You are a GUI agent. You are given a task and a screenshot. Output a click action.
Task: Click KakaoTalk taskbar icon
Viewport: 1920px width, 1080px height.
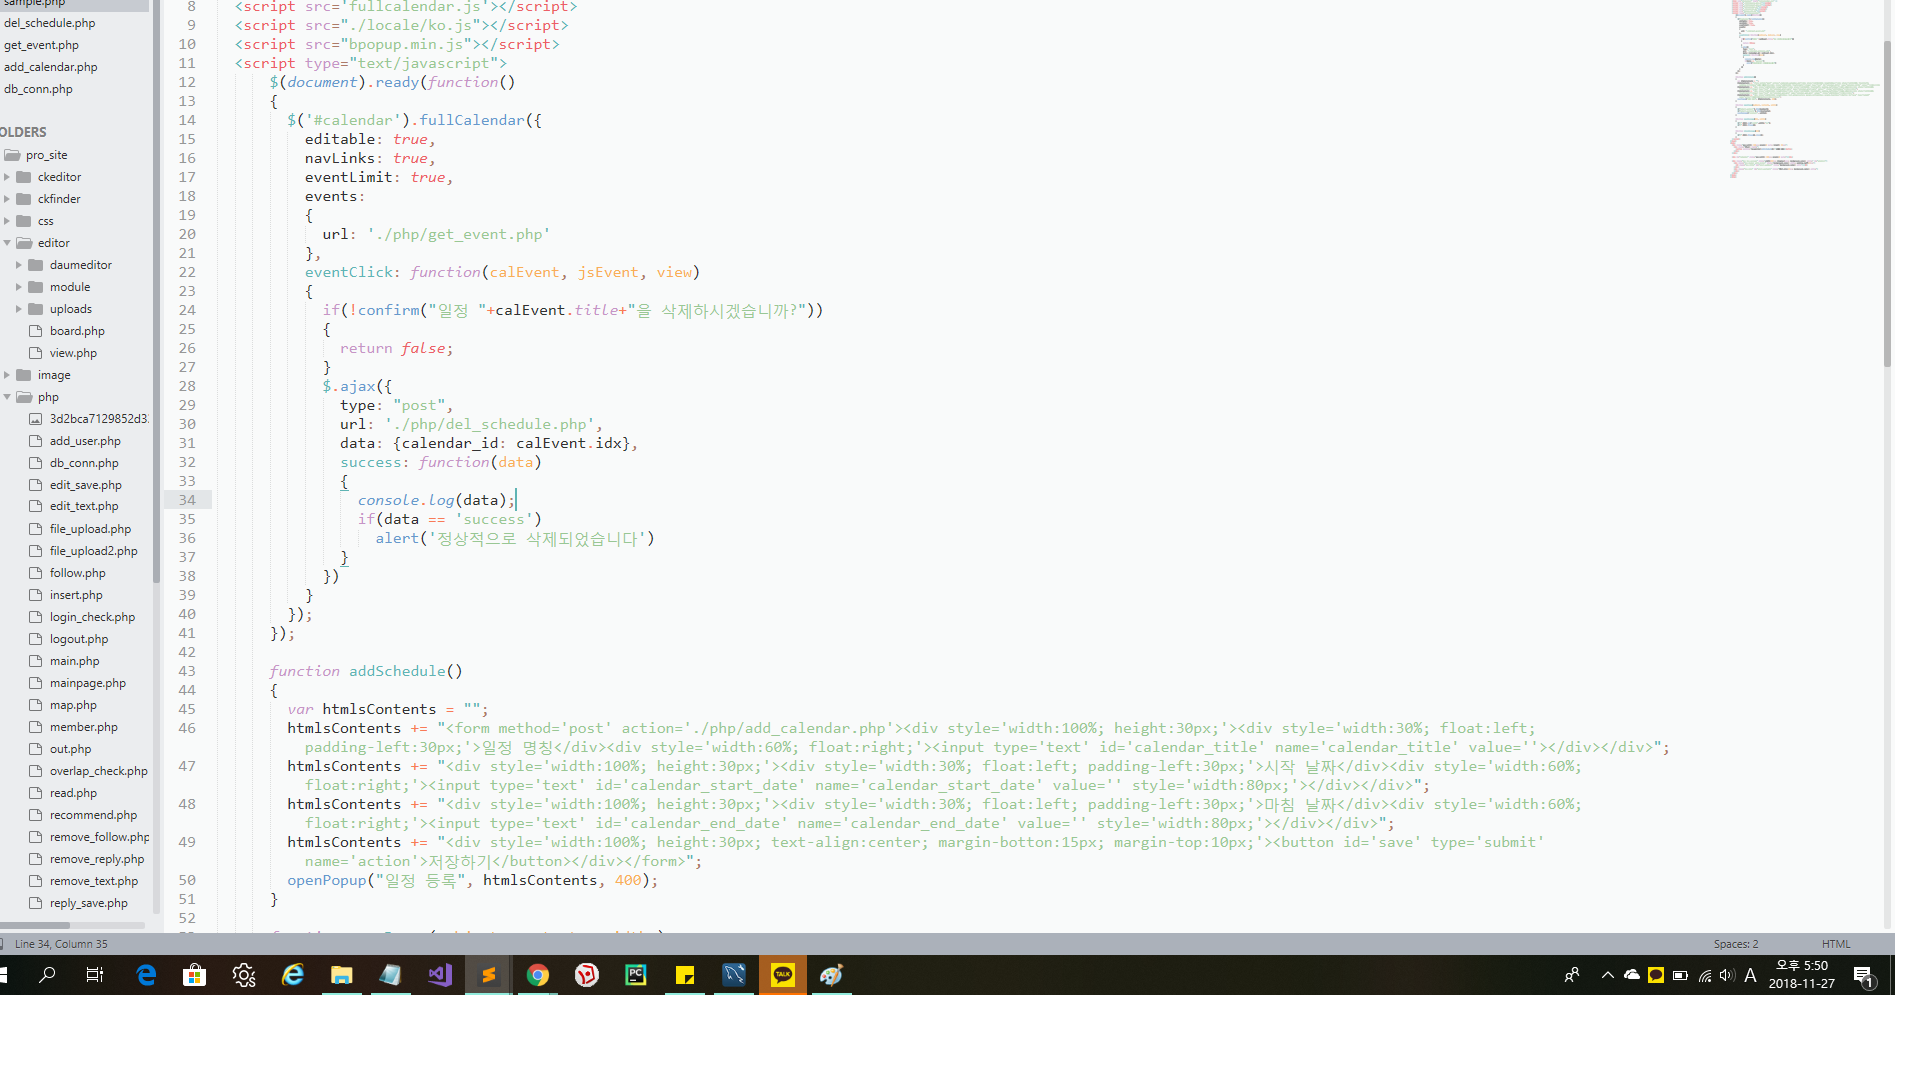click(x=783, y=975)
